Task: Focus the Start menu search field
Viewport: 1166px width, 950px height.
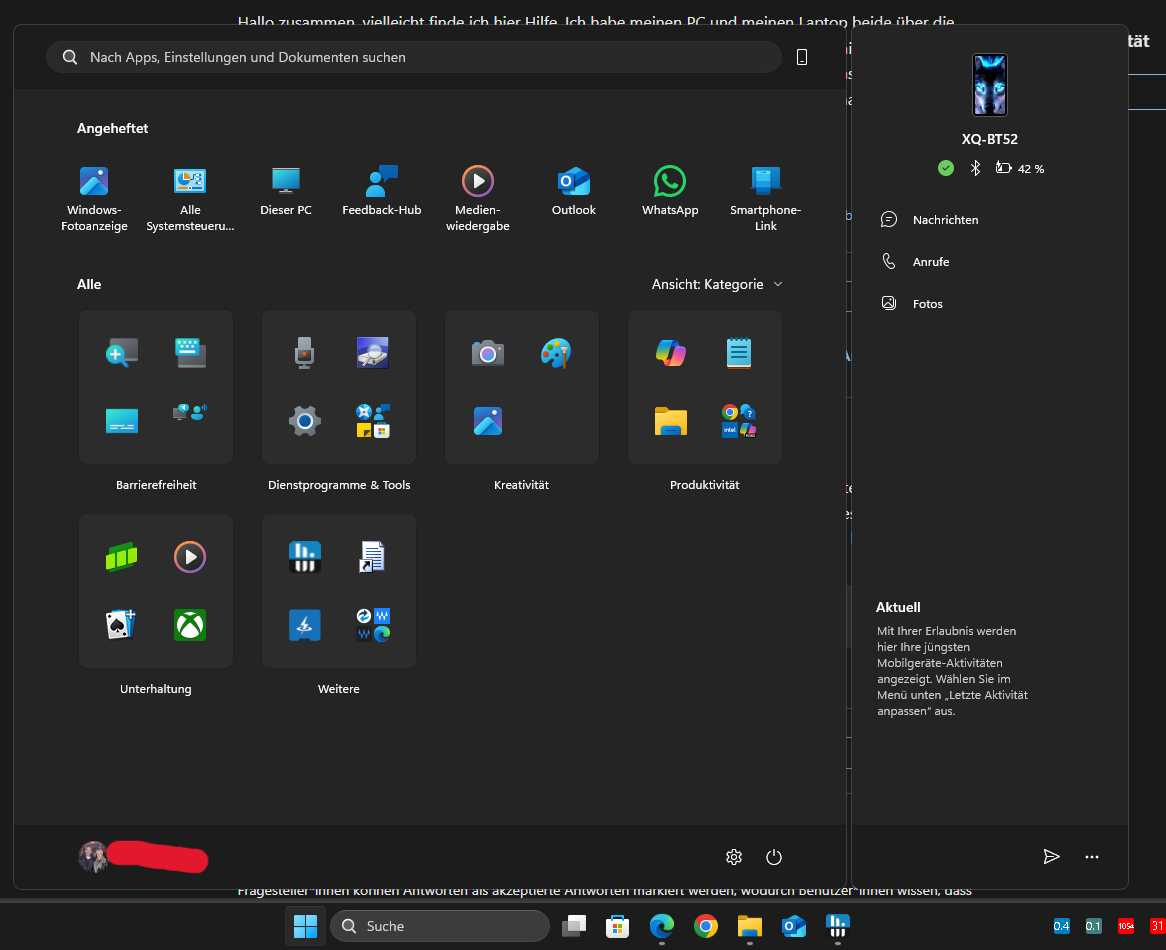Action: 413,57
